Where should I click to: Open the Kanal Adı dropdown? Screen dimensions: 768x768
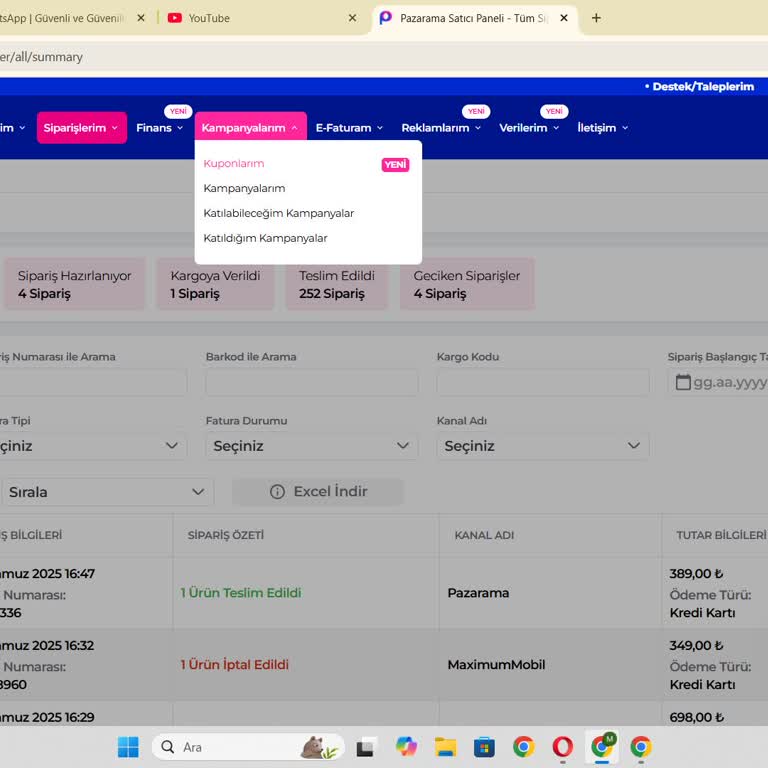542,446
